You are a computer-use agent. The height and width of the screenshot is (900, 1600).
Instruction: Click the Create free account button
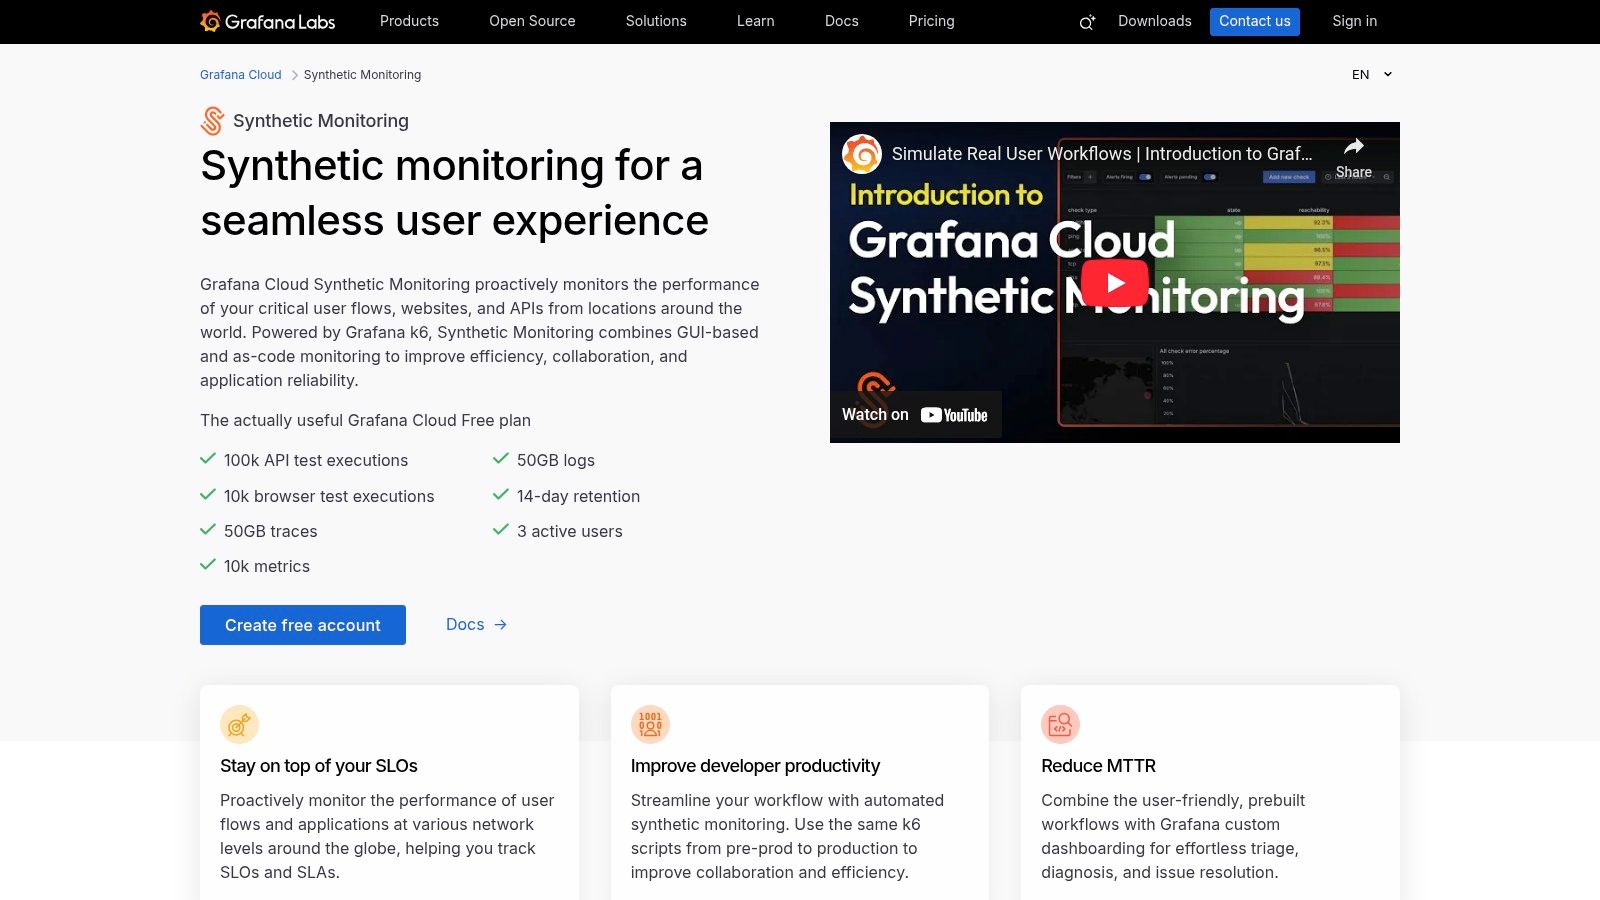tap(302, 624)
